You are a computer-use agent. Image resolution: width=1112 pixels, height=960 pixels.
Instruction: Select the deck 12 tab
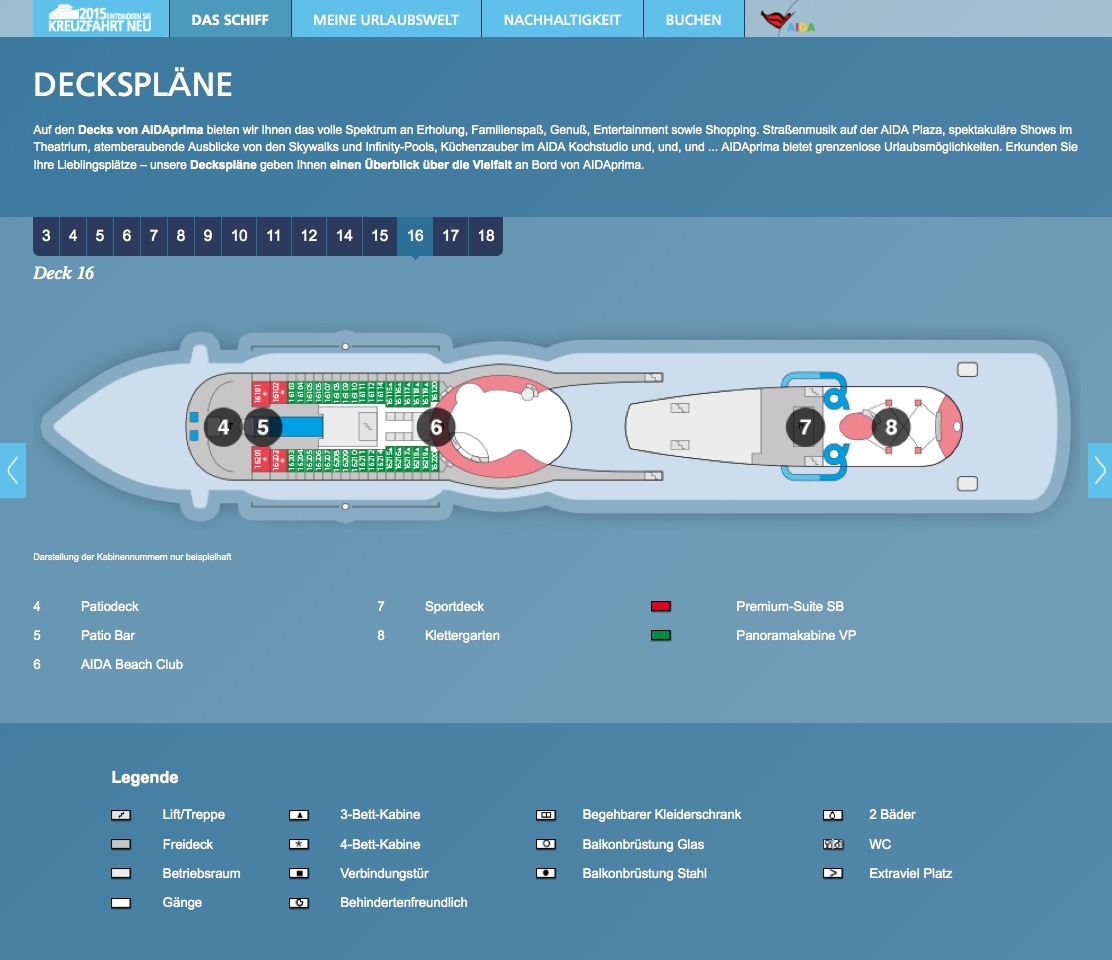tap(309, 236)
